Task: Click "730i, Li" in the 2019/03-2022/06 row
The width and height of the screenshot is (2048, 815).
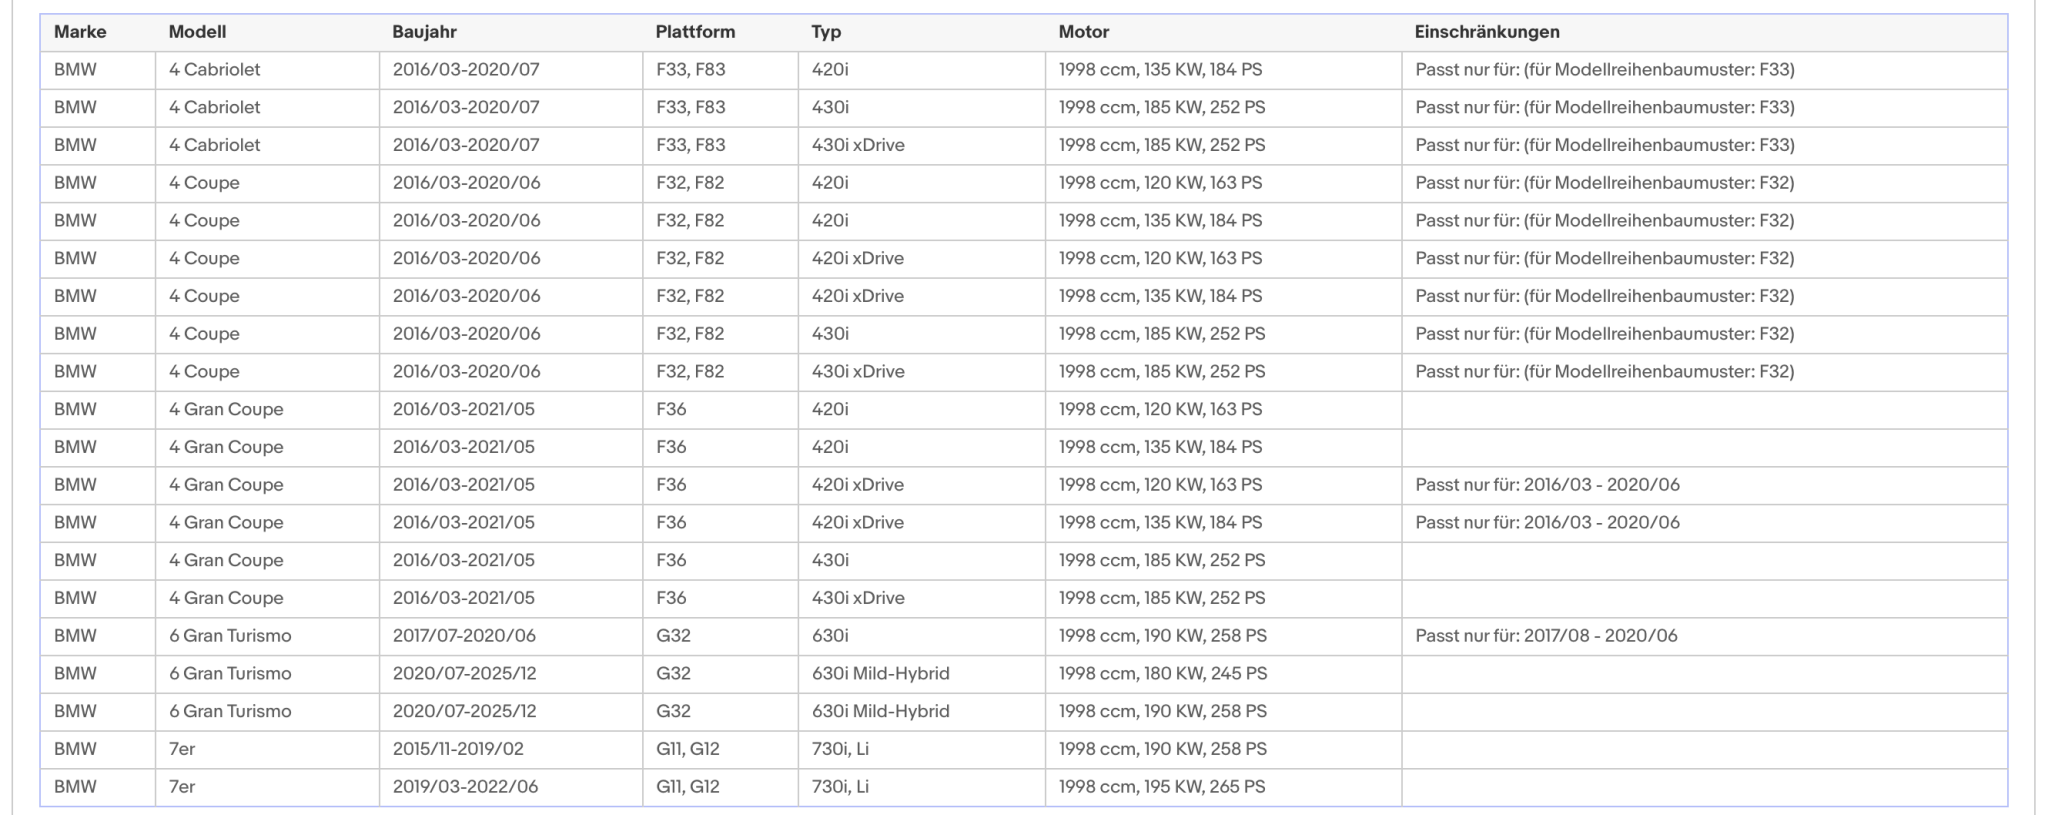Action: pyautogui.click(x=840, y=787)
